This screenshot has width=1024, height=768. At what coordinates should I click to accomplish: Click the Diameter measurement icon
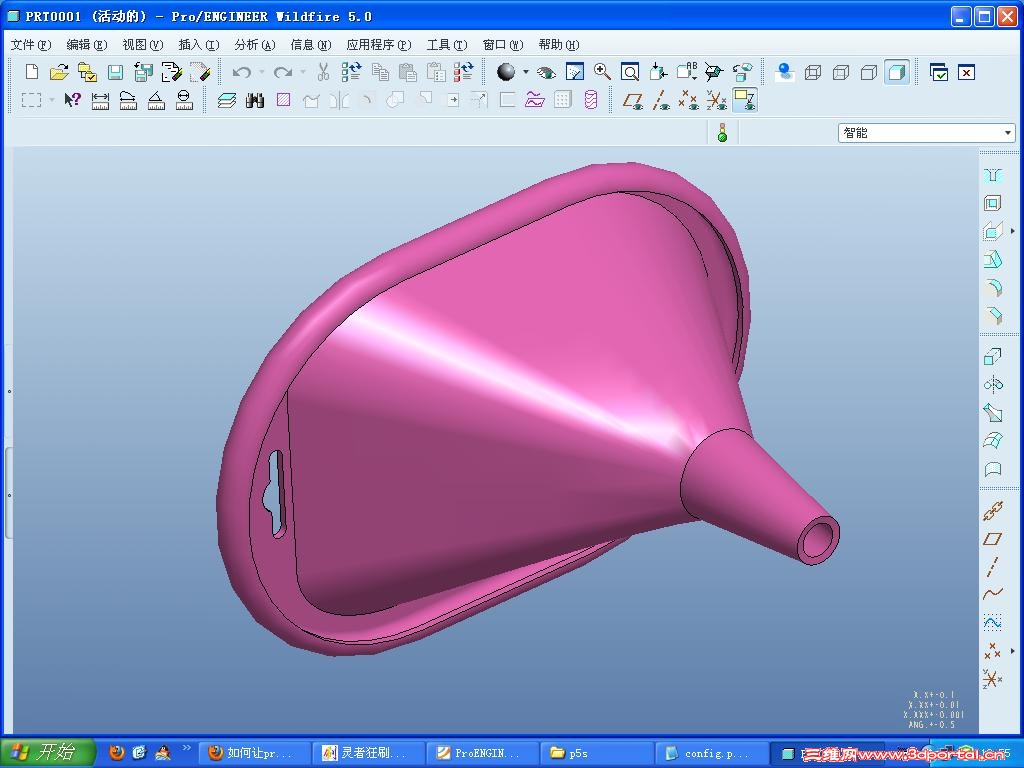[184, 100]
